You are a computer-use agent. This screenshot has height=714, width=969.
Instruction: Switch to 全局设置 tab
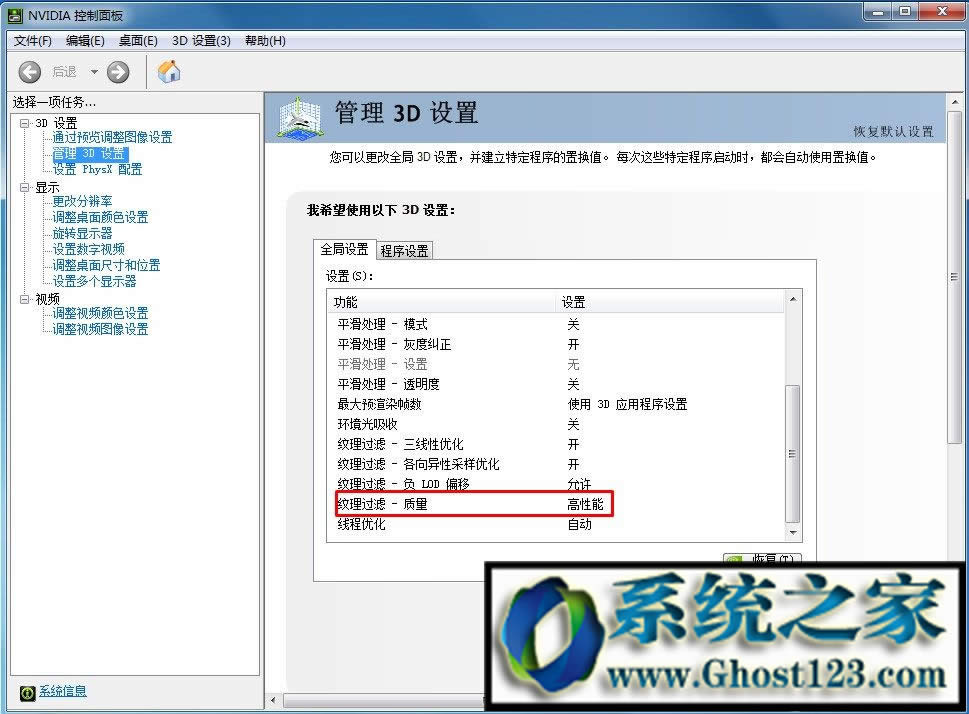tap(344, 249)
